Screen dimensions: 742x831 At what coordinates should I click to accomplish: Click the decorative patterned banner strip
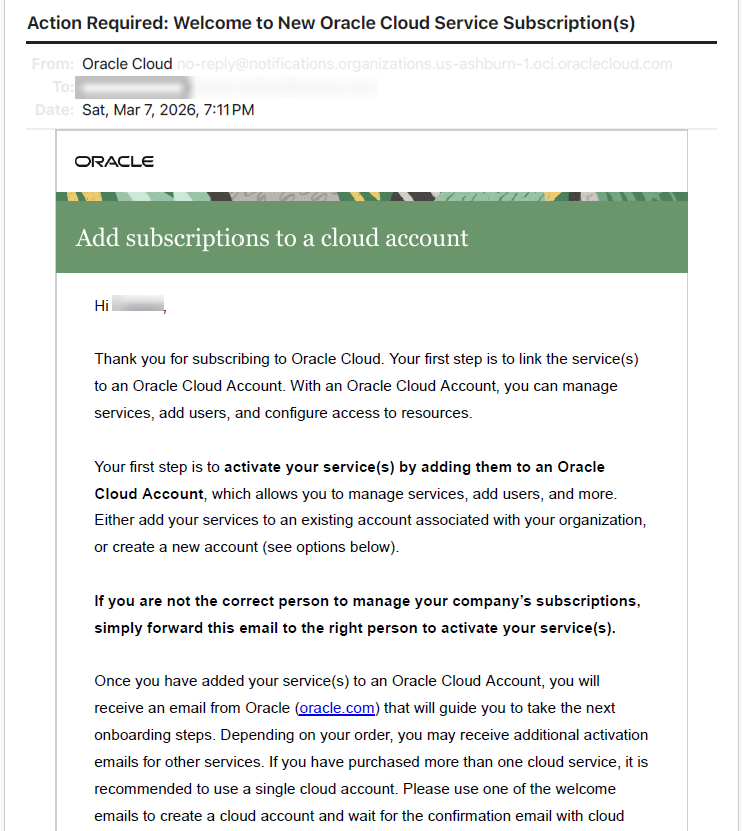click(372, 196)
